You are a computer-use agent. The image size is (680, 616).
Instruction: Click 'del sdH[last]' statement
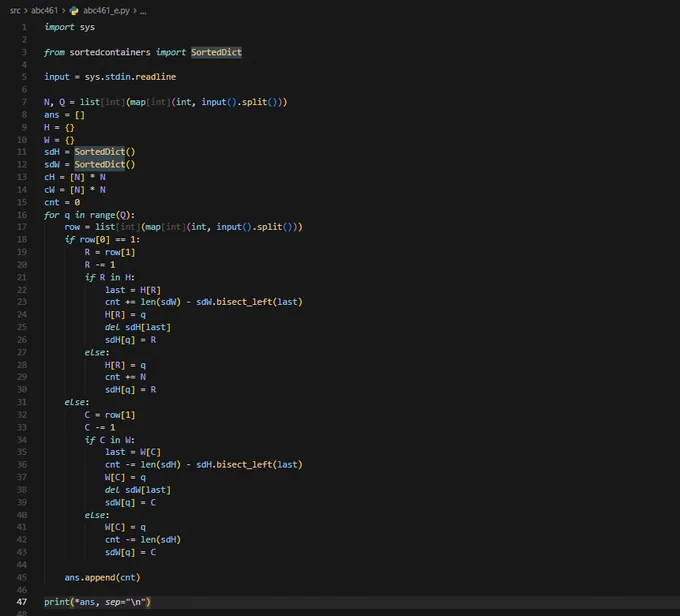click(137, 327)
